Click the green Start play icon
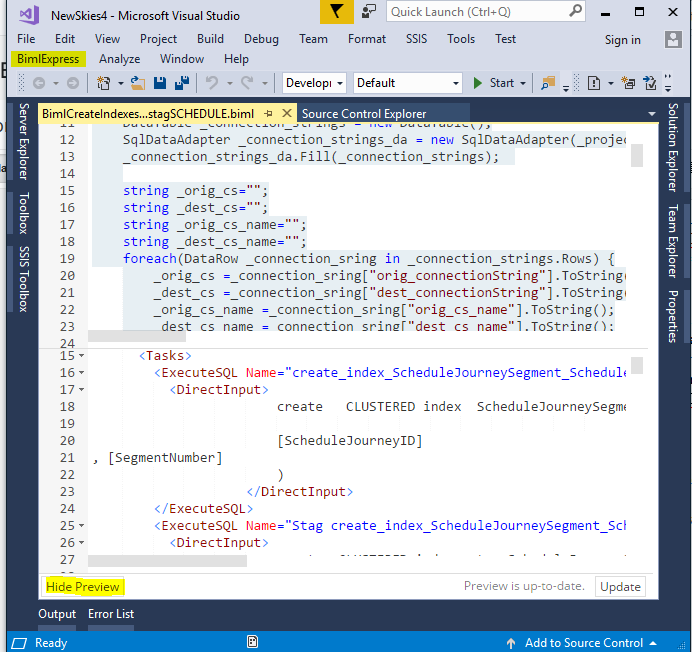 click(477, 83)
